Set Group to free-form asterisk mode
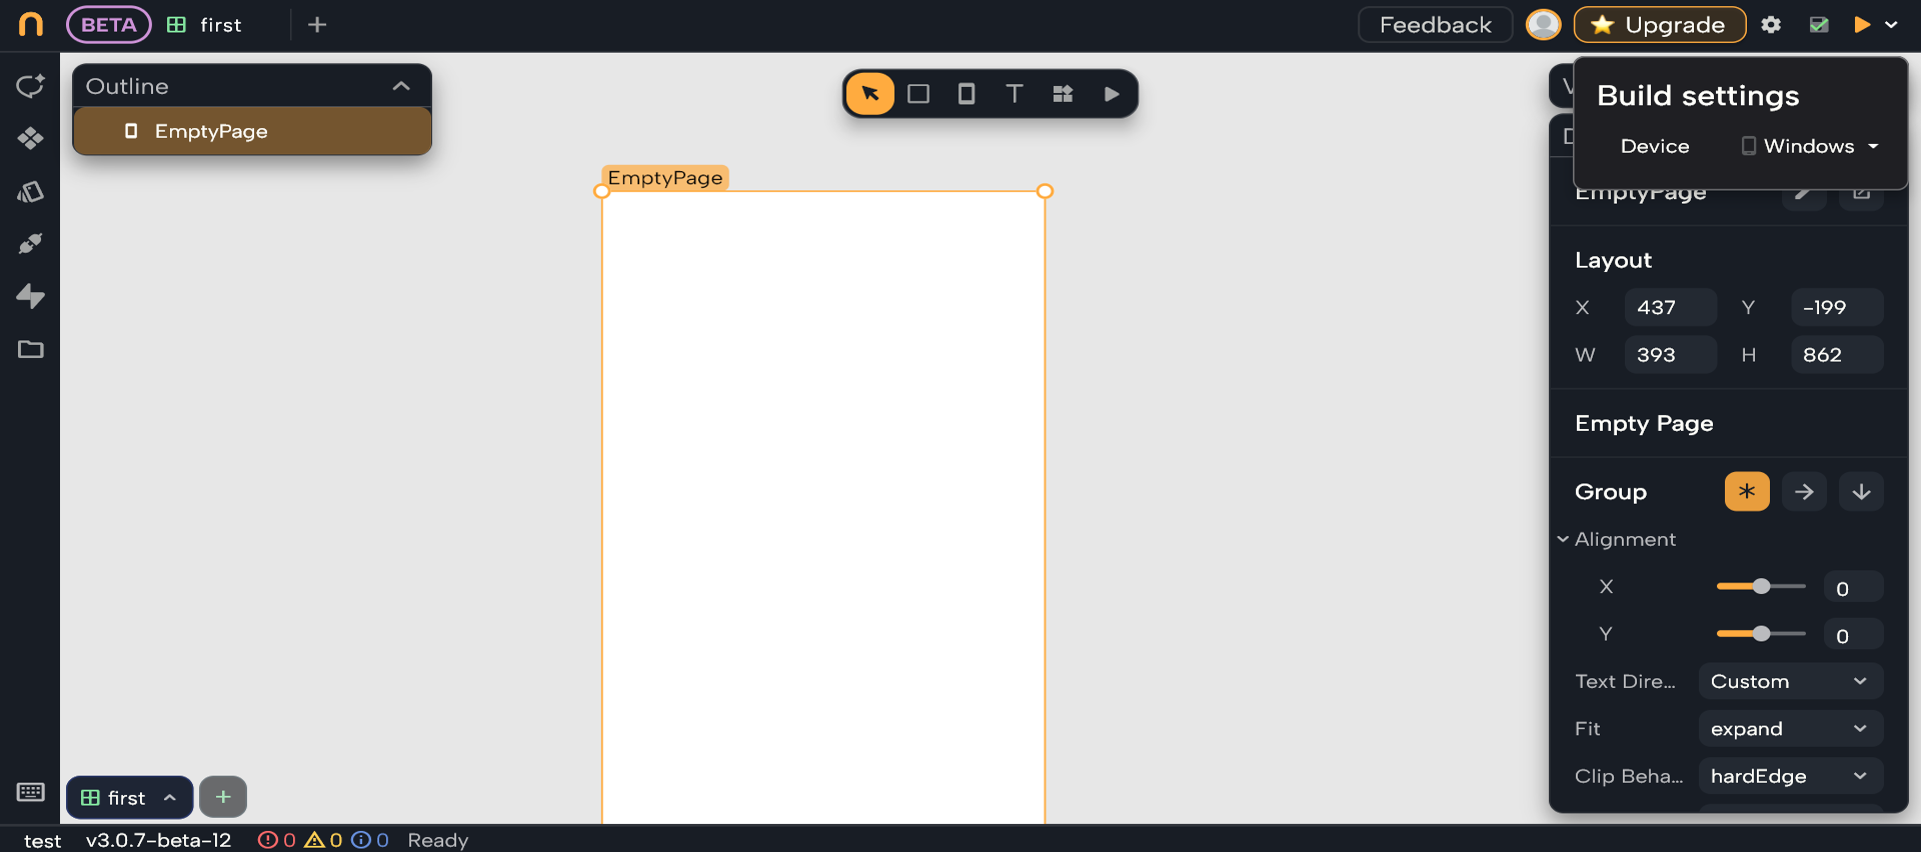Viewport: 1921px width, 852px height. coord(1746,492)
